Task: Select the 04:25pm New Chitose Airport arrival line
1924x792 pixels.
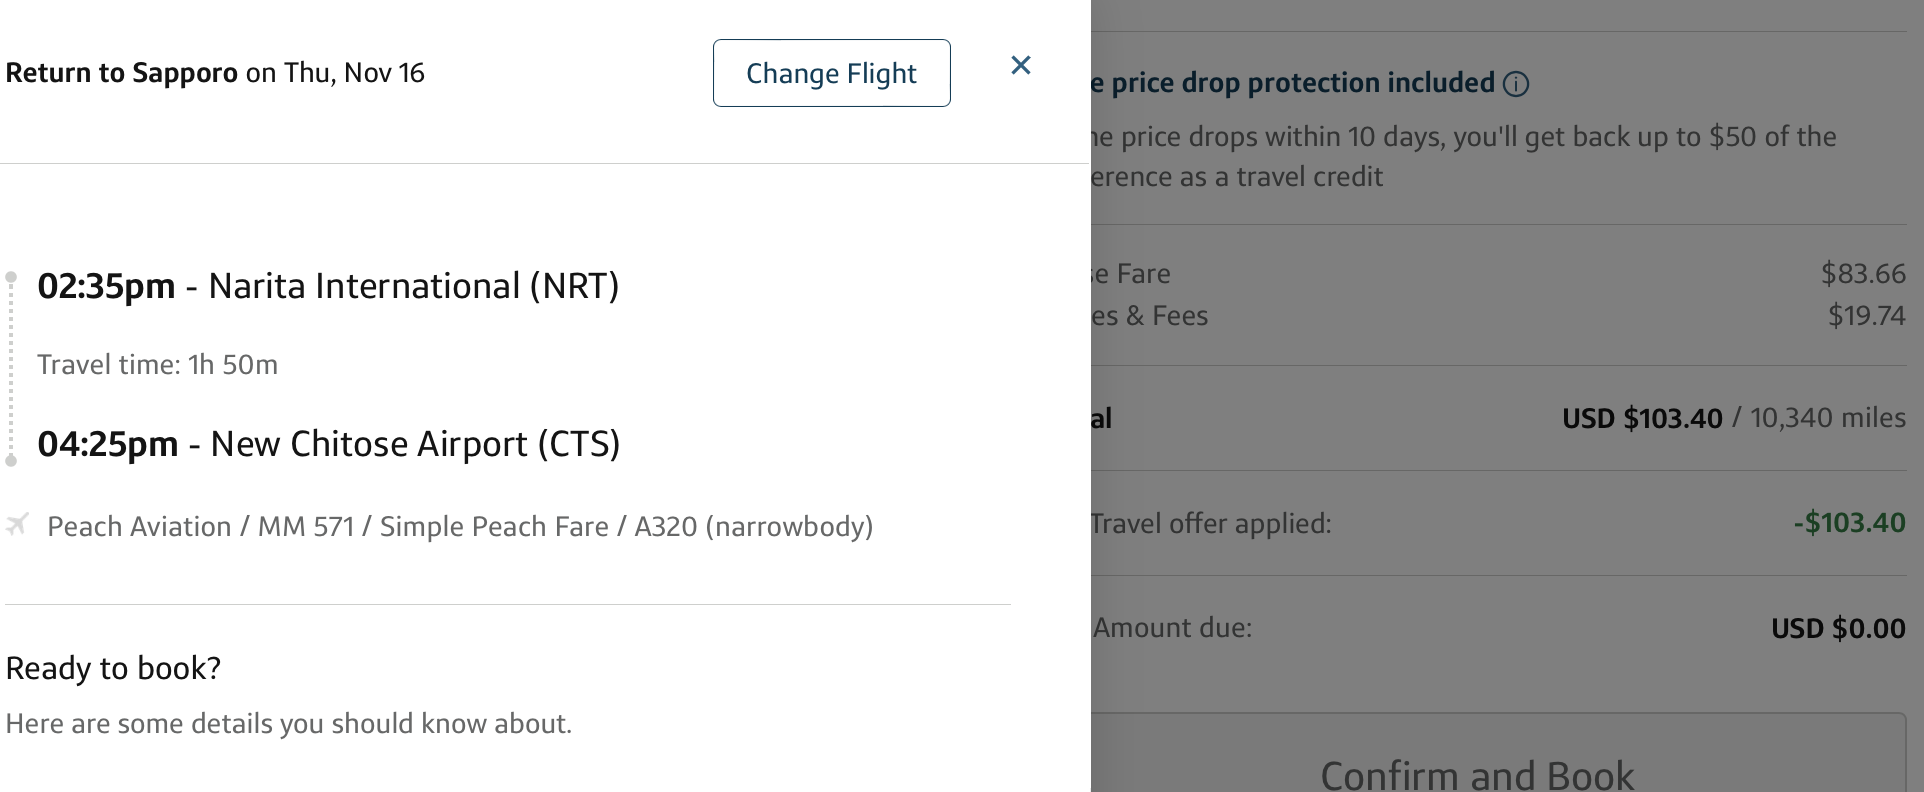Action: (328, 443)
